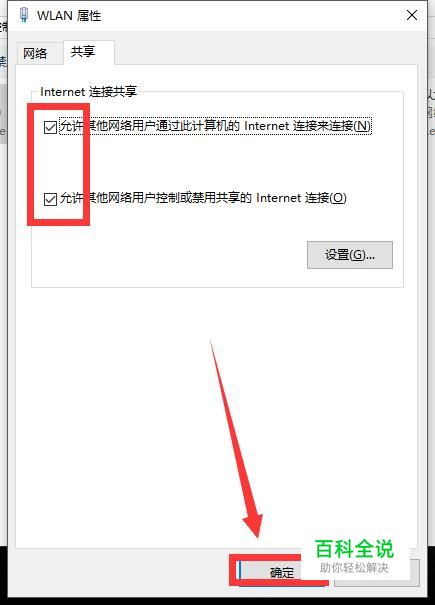Click the green 百科全说 watermark logo
This screenshot has width=435, height=605.
click(x=354, y=549)
